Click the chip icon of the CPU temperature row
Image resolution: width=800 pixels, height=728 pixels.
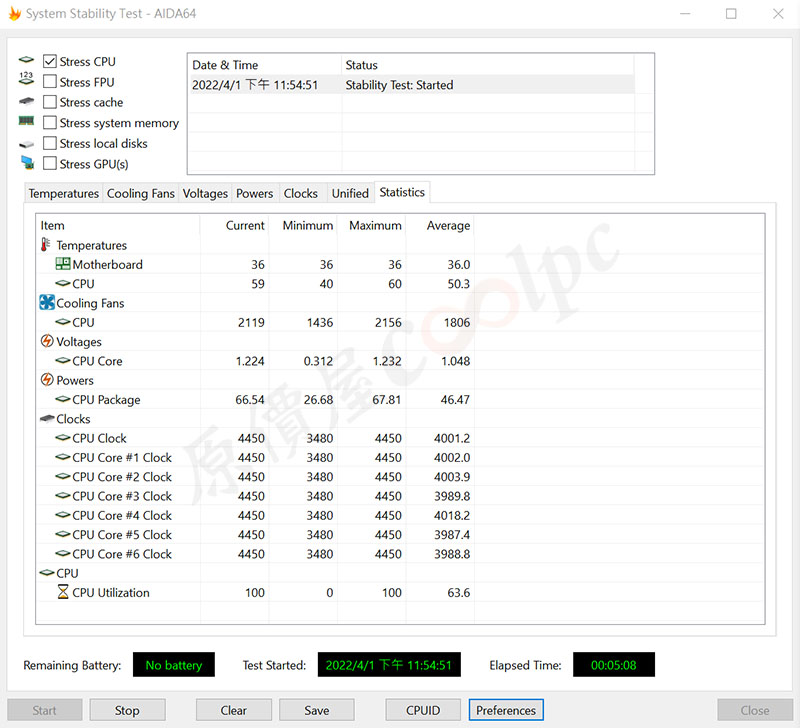[63, 283]
